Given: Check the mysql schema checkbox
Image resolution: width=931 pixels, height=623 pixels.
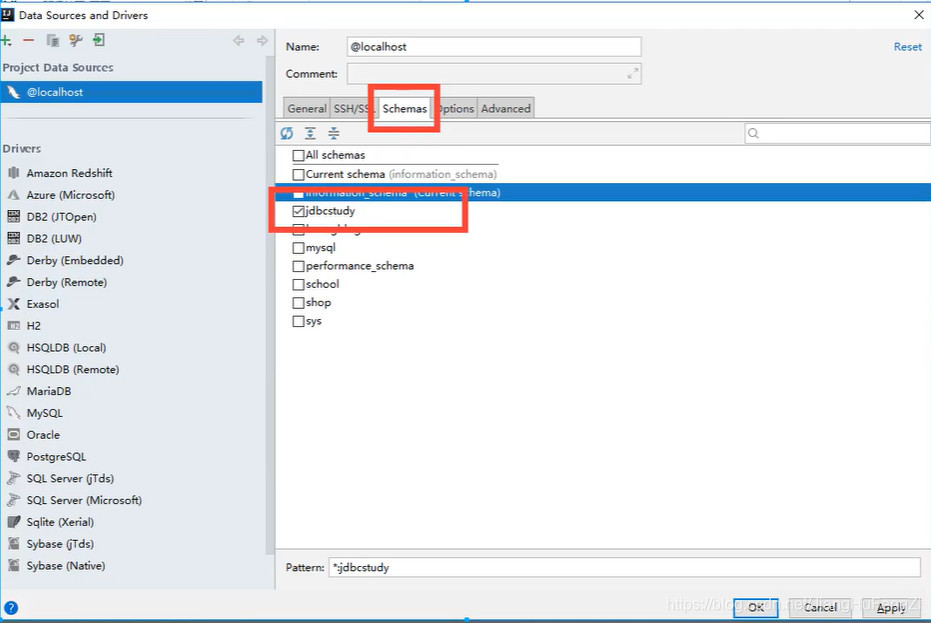Looking at the screenshot, I should coord(299,248).
